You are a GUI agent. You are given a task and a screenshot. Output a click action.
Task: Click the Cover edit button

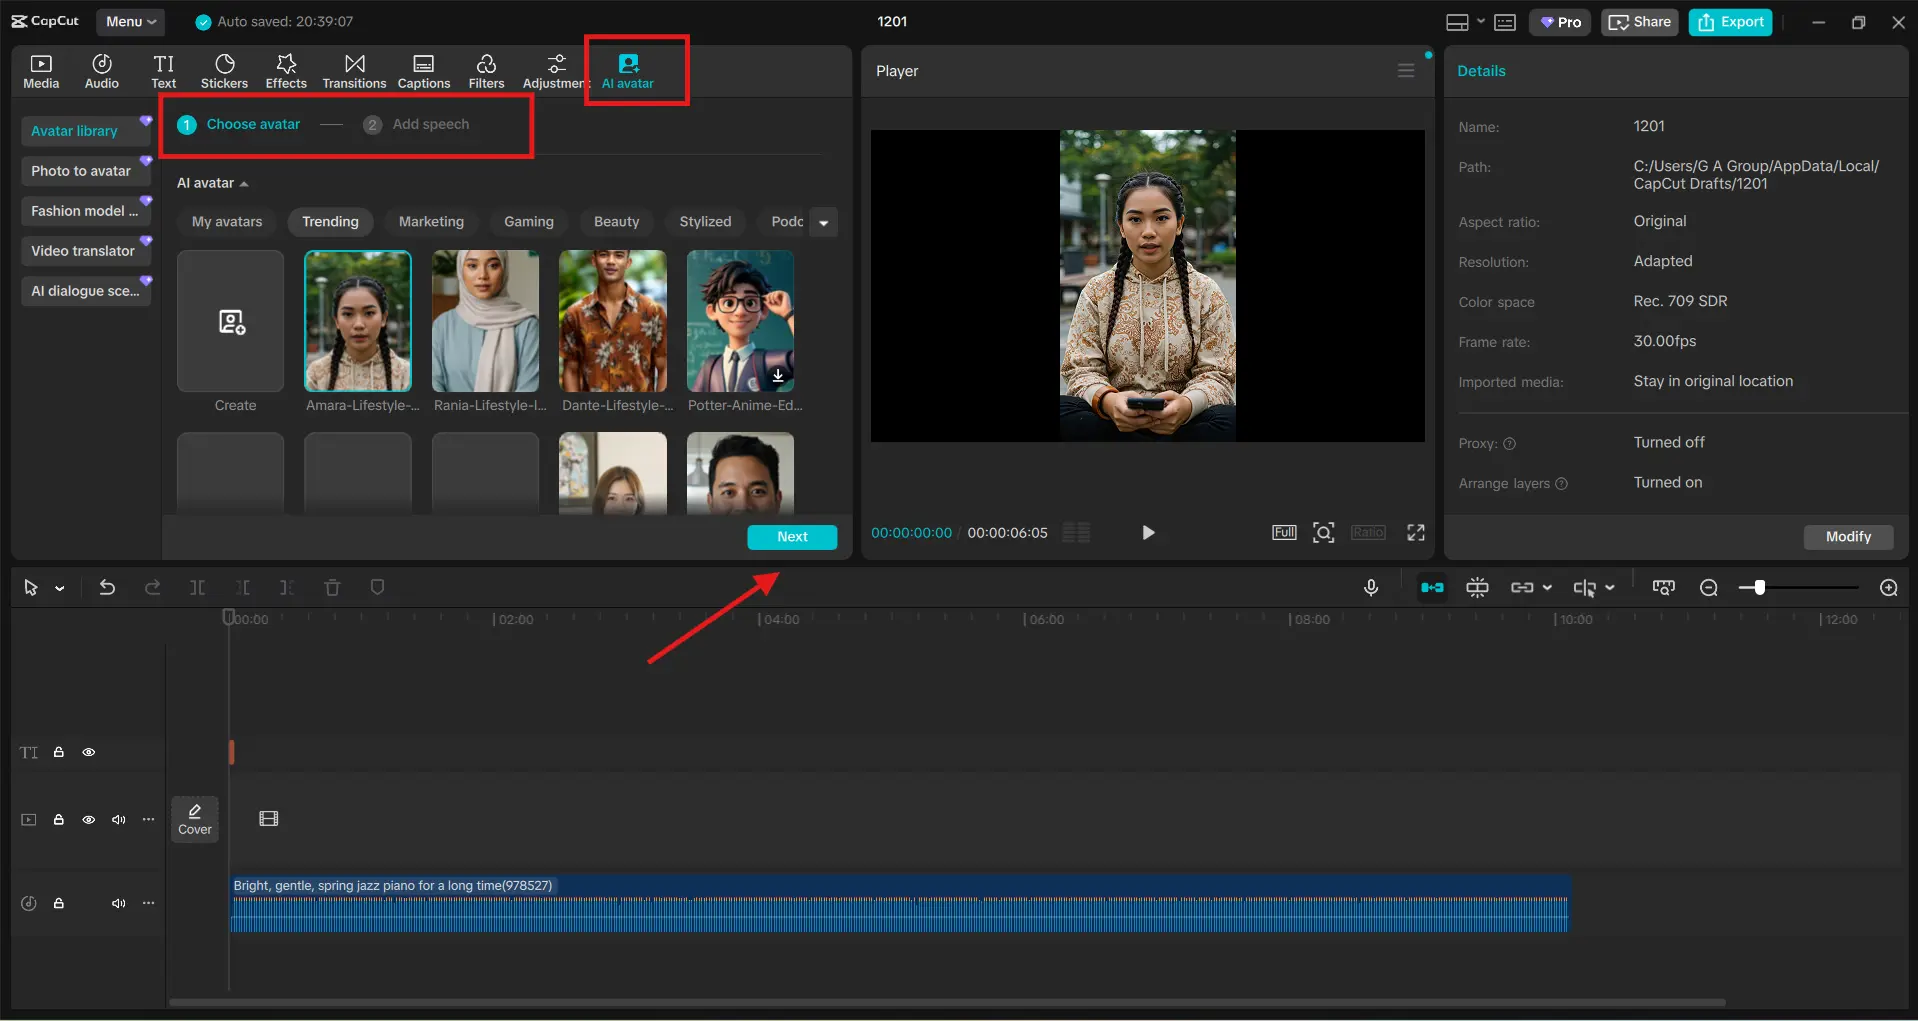[x=195, y=819]
